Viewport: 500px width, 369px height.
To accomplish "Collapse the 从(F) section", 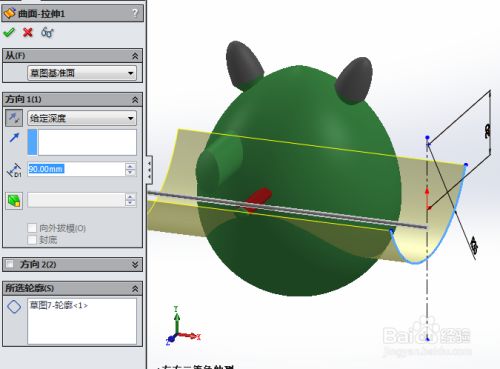I will pos(135,56).
